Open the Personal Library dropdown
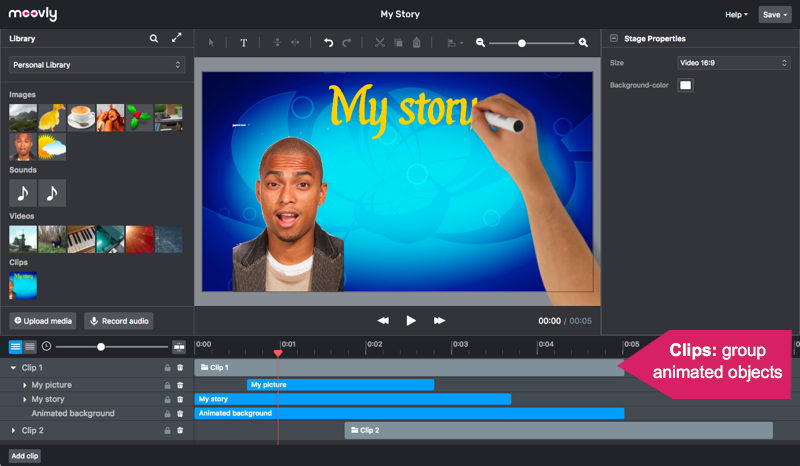800x466 pixels. pyautogui.click(x=96, y=65)
